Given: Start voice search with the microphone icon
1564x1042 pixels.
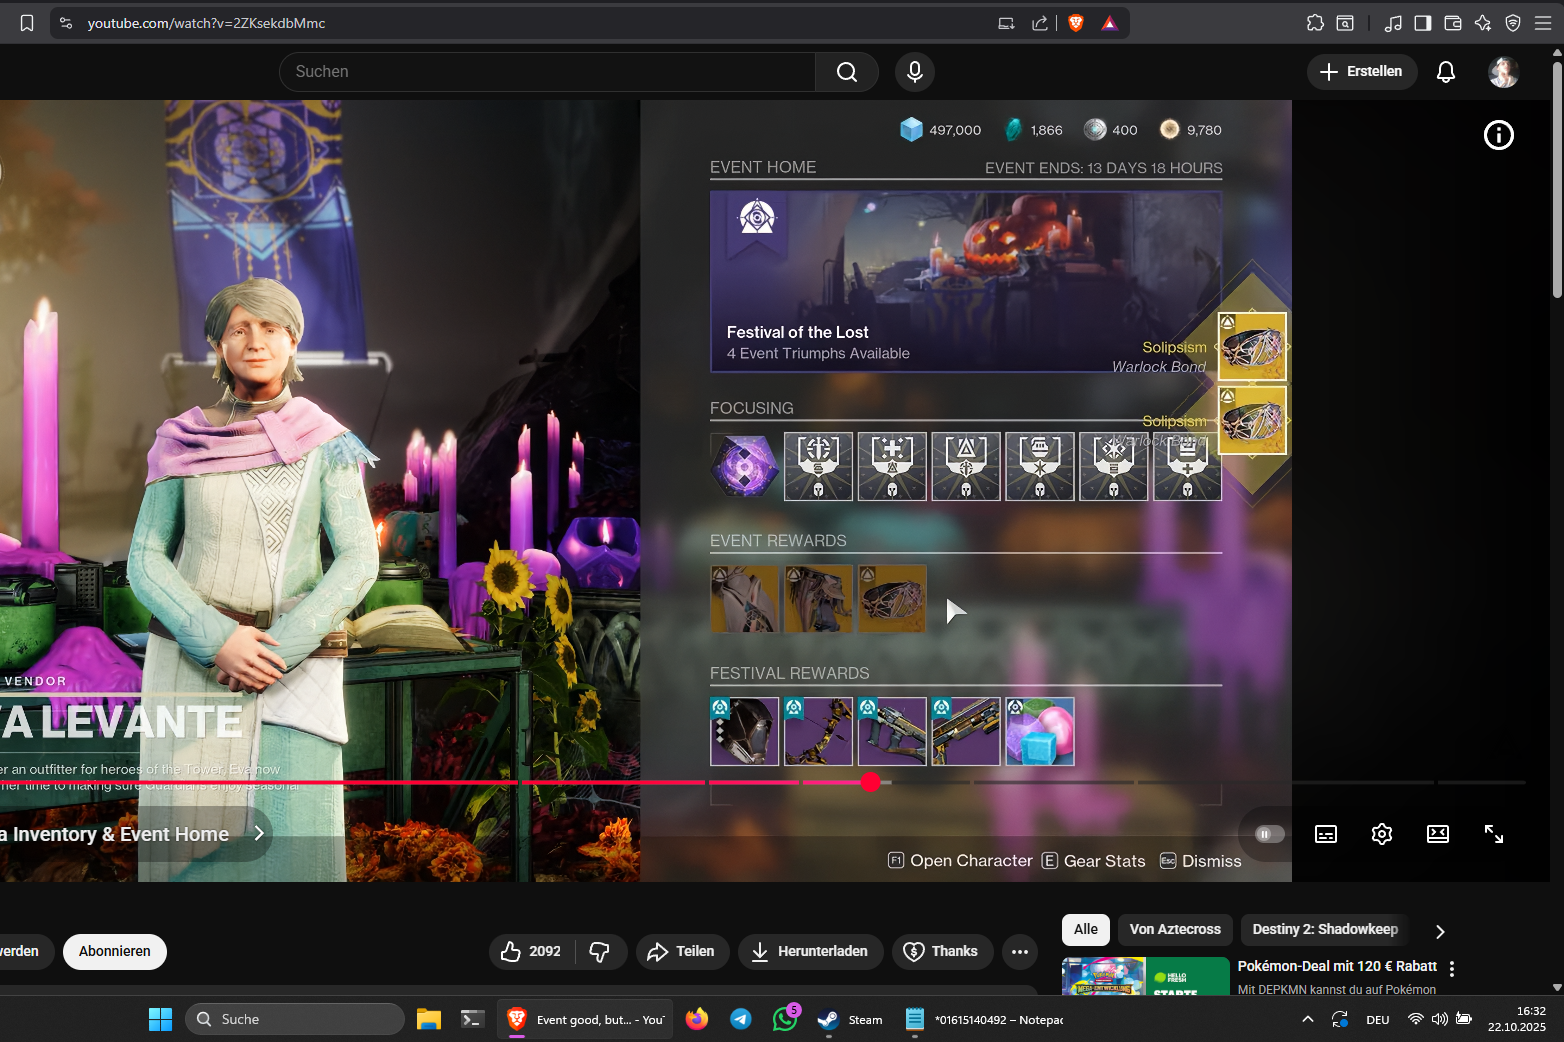Looking at the screenshot, I should tap(913, 71).
